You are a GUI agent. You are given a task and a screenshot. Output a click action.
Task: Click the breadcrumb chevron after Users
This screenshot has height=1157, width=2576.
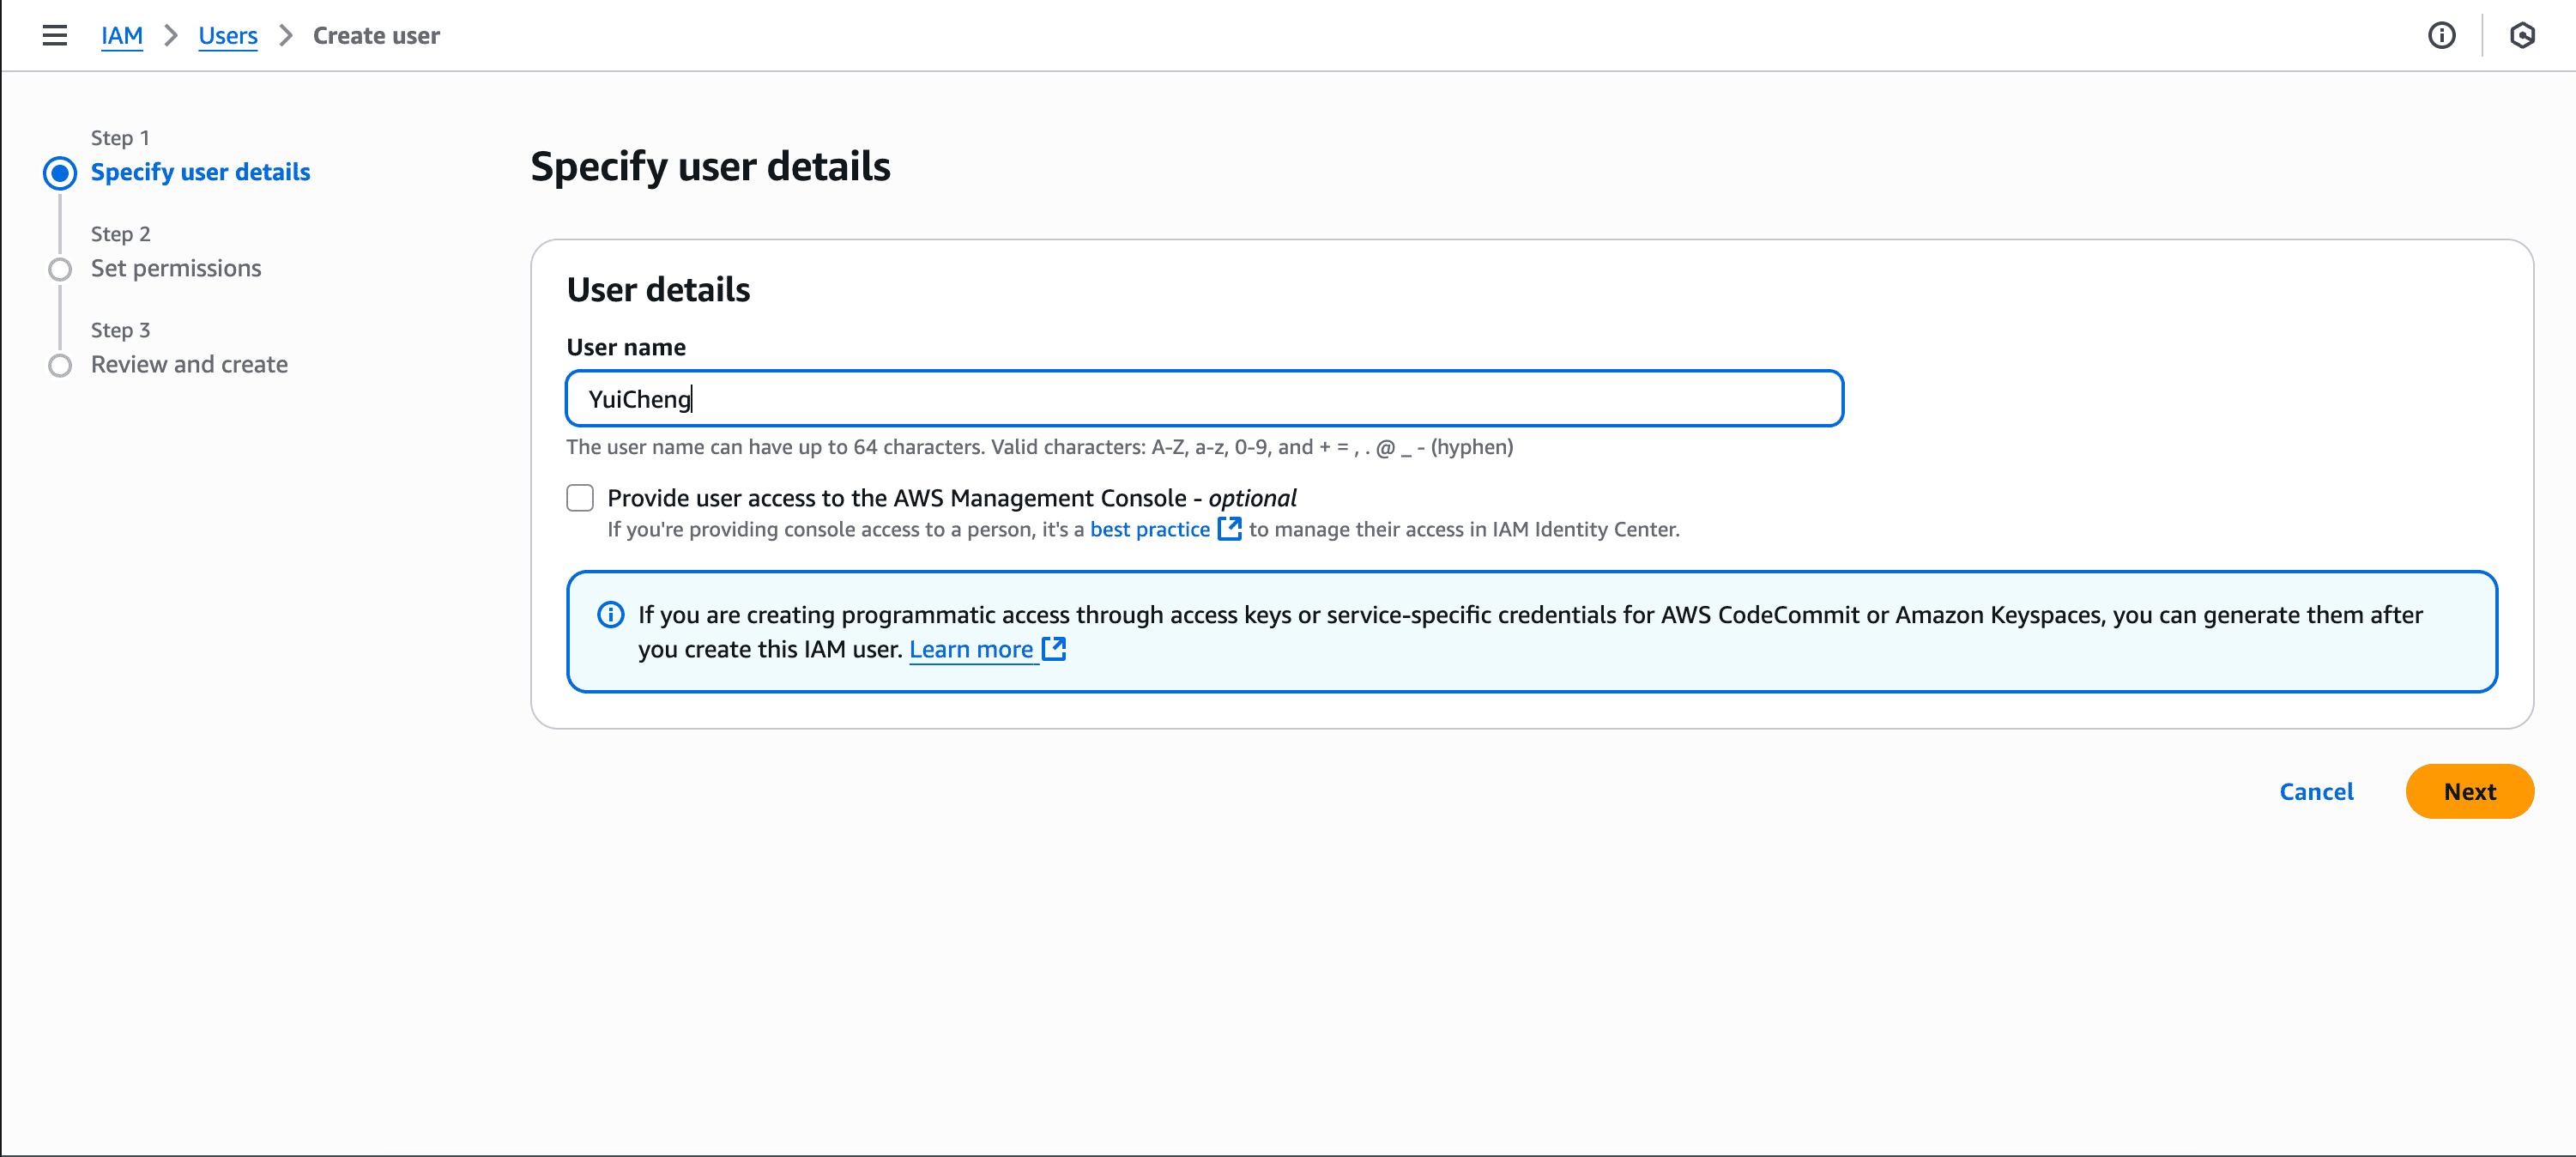[x=286, y=36]
